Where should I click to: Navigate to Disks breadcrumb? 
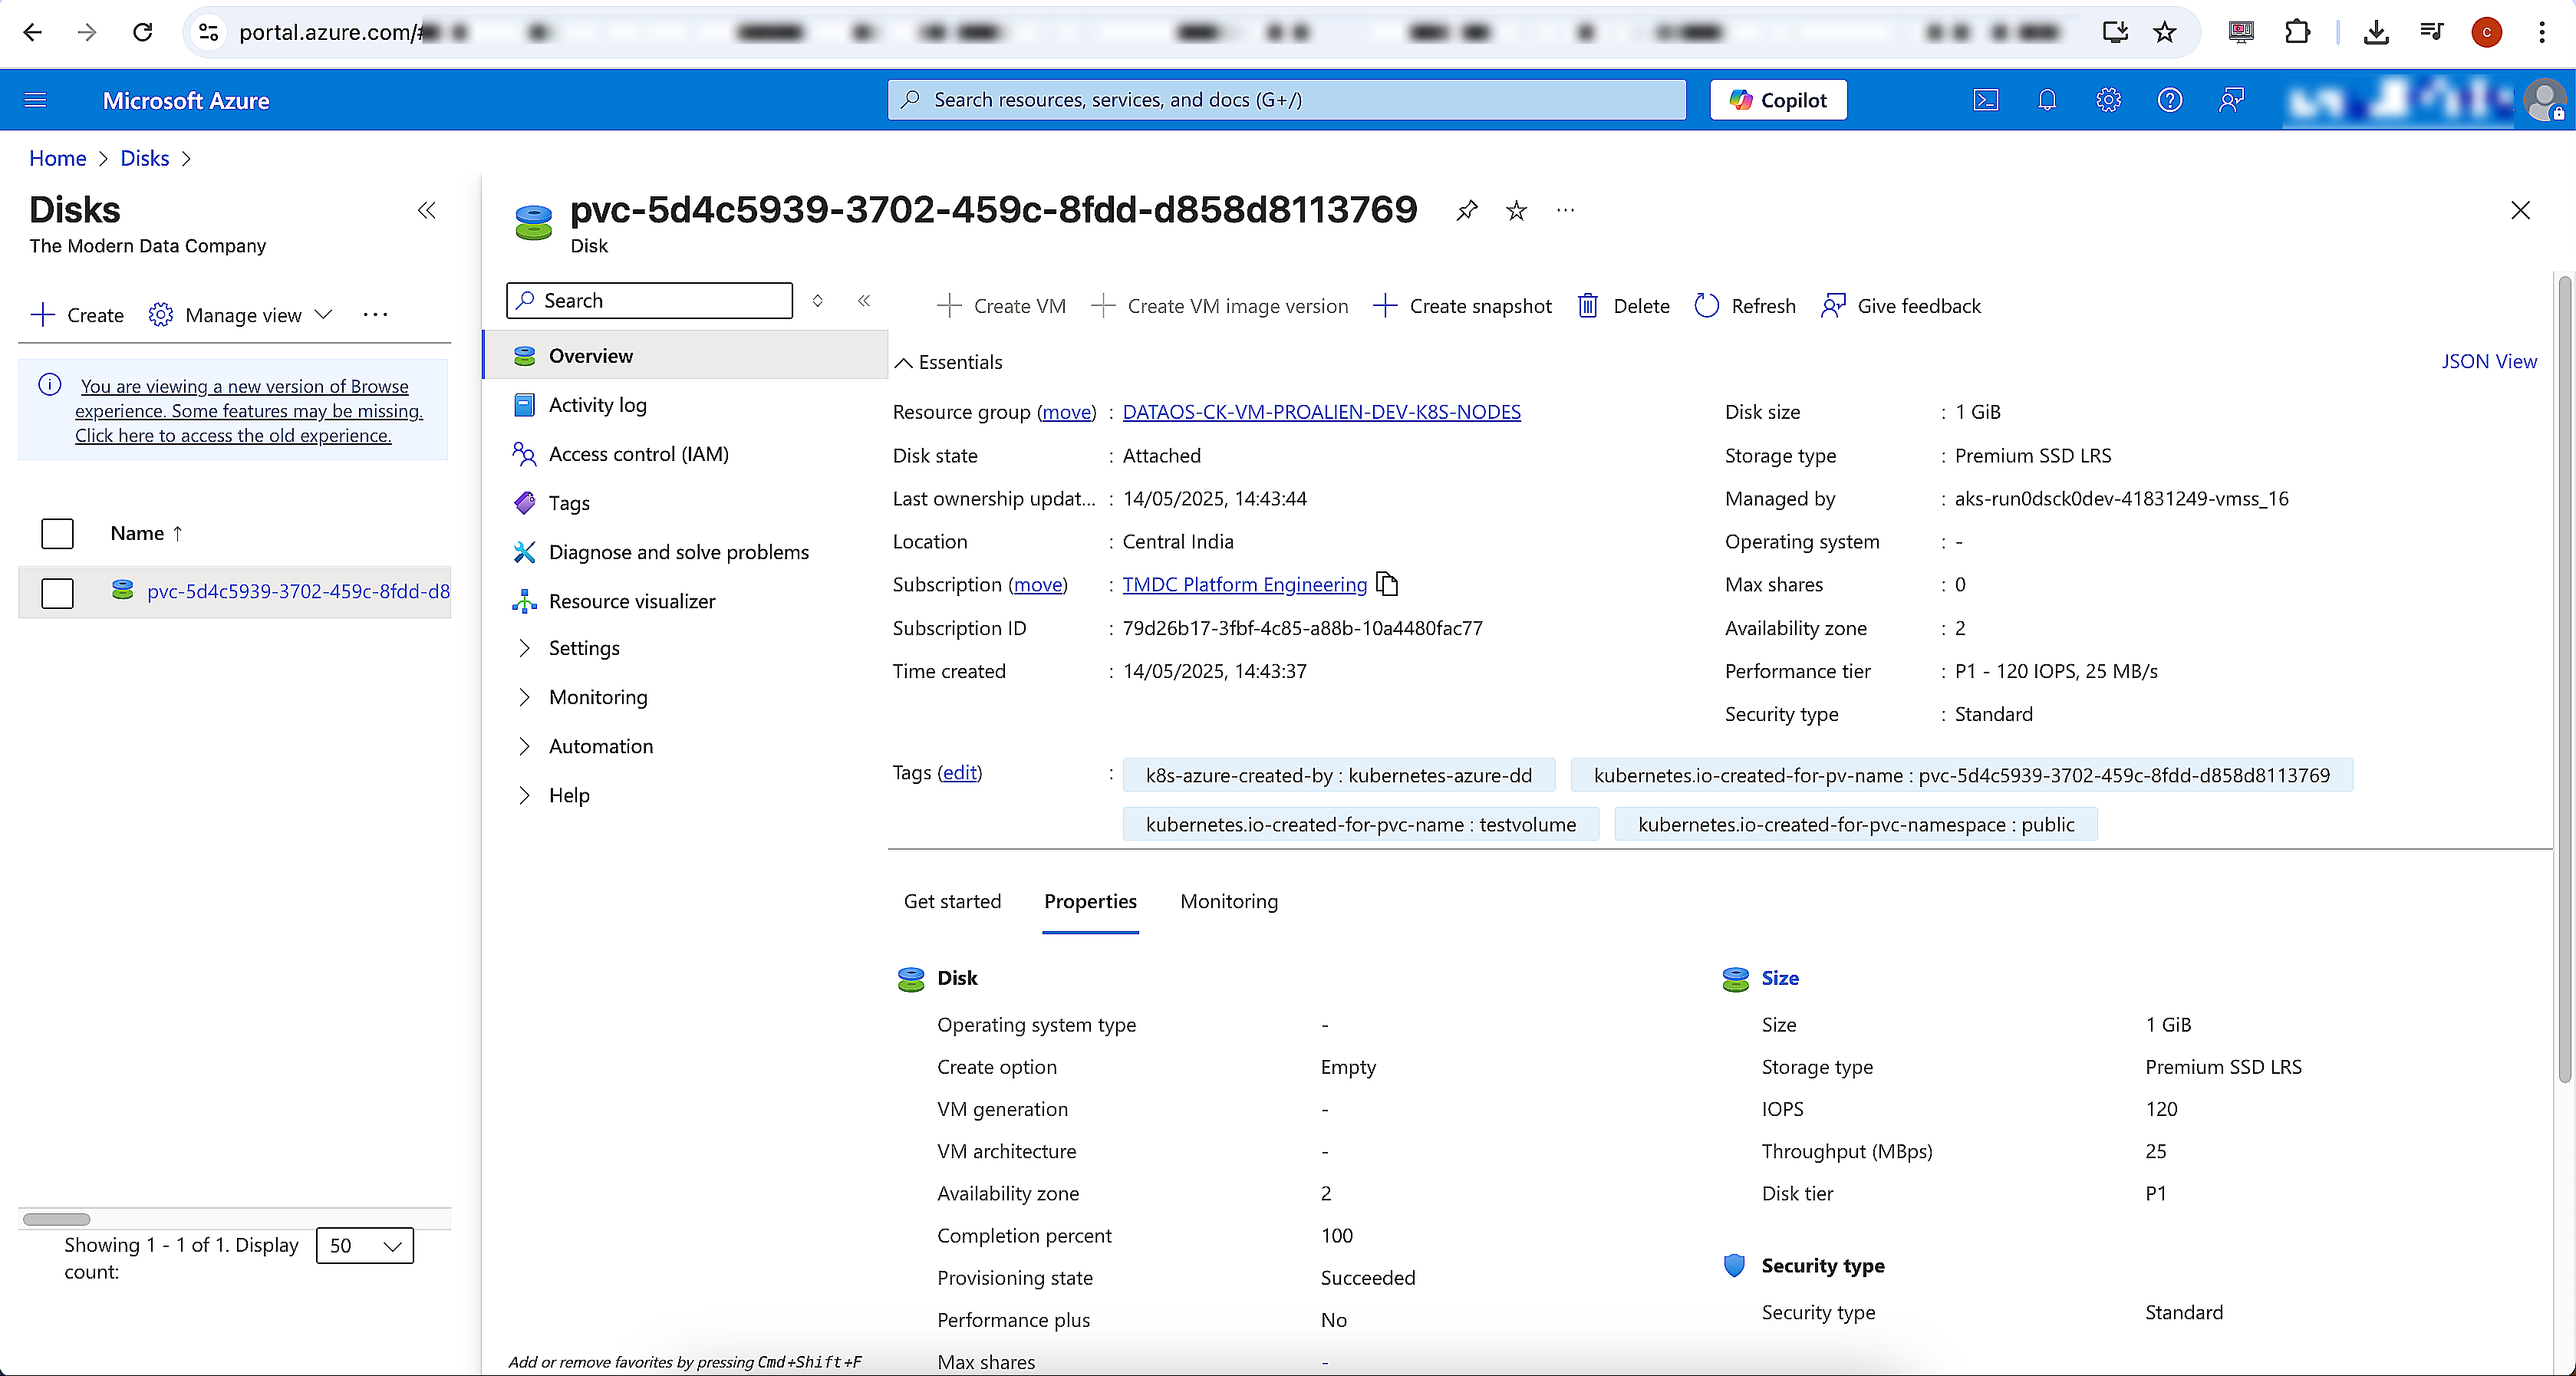[x=144, y=158]
